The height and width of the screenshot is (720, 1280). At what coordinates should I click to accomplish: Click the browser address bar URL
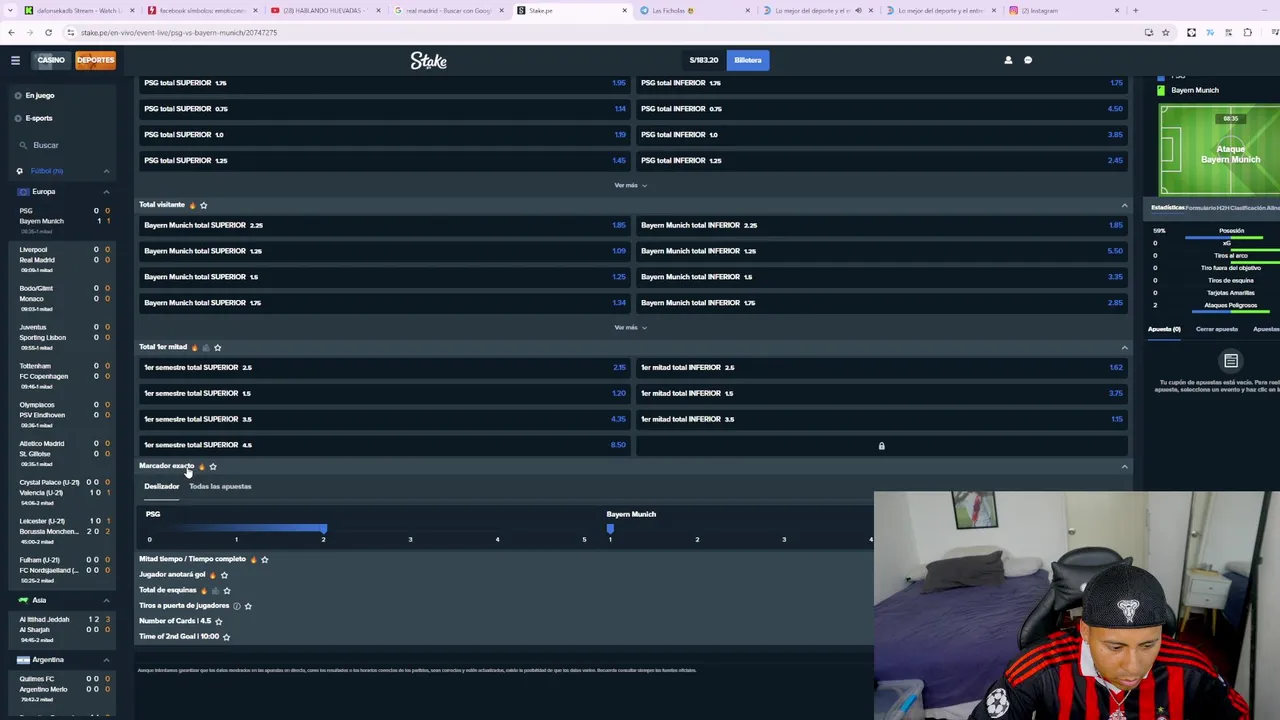pos(179,32)
